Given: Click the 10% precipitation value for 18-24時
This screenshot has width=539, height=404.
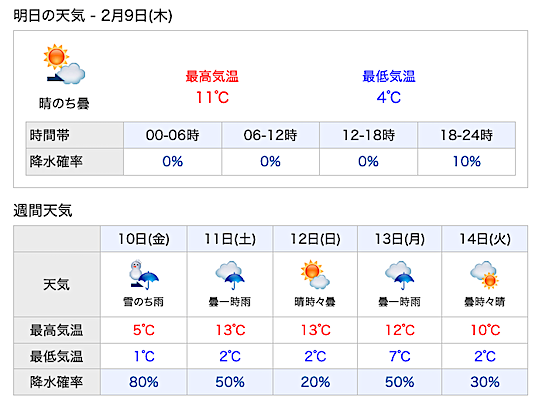Looking at the screenshot, I should pyautogui.click(x=466, y=162).
